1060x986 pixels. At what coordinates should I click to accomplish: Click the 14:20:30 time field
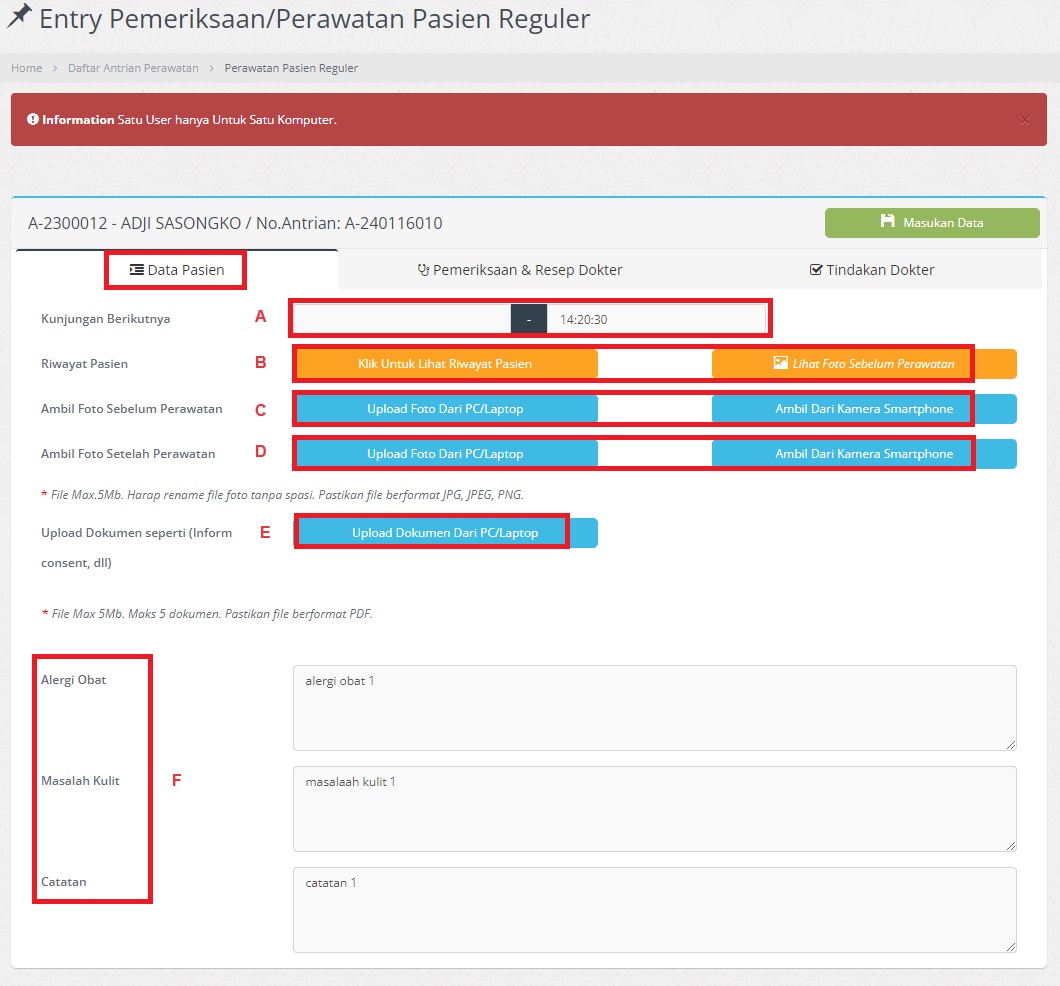click(656, 319)
